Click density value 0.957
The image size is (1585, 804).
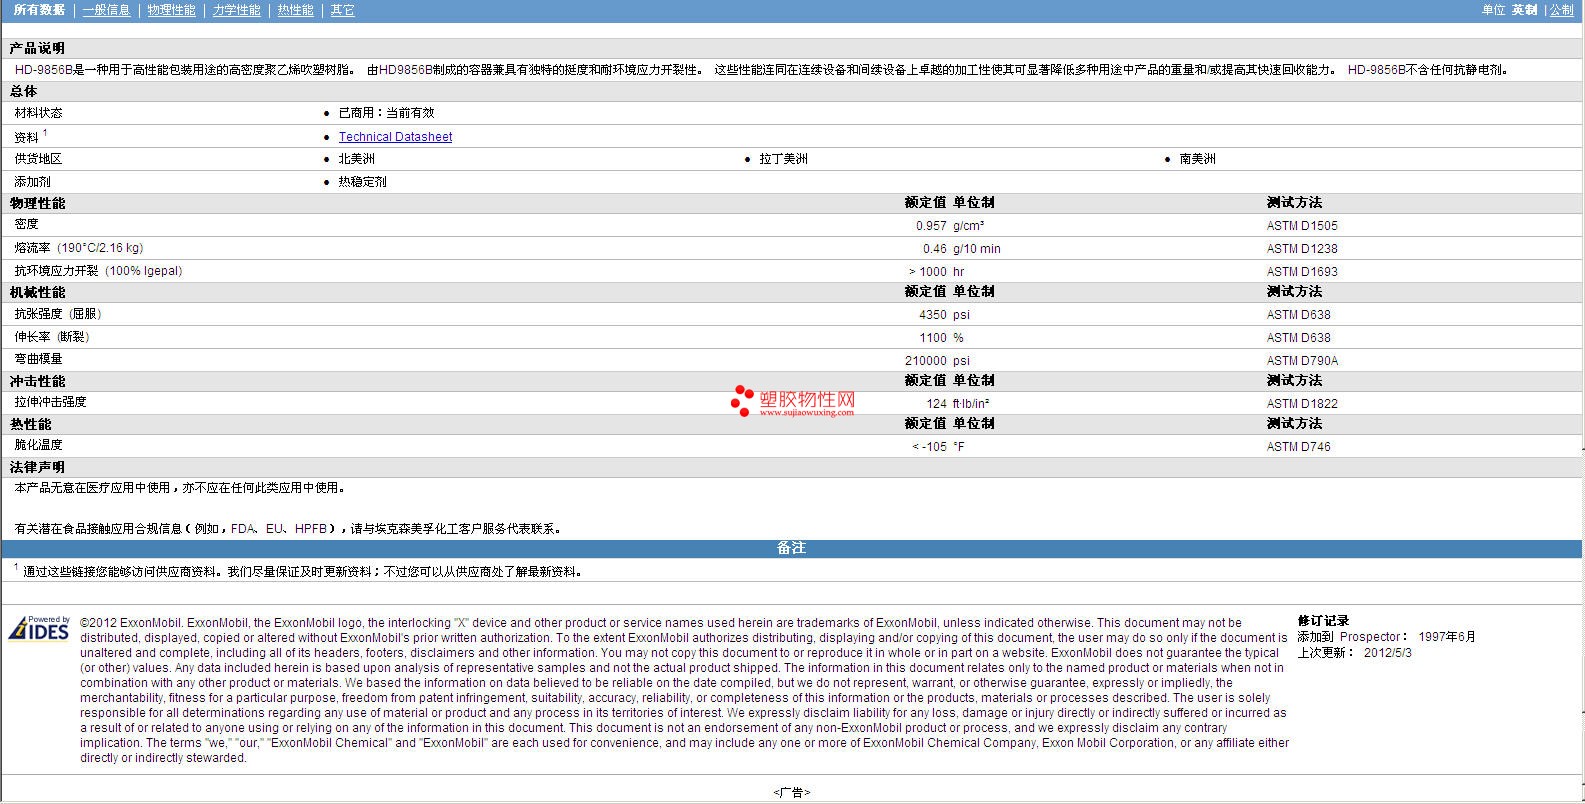click(x=931, y=226)
